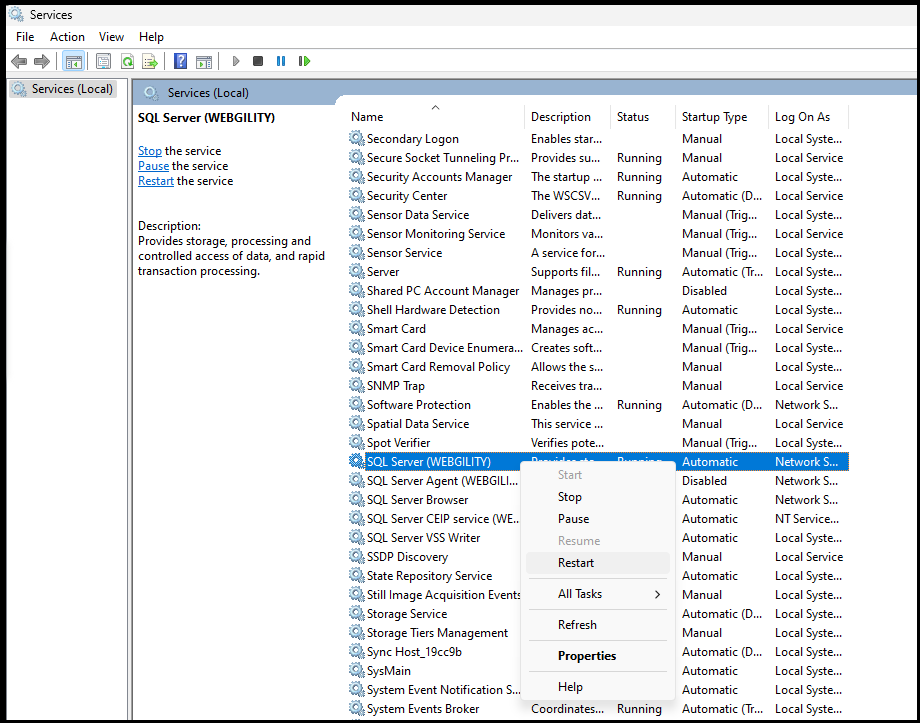Click the Restart the service link
The height and width of the screenshot is (723, 920).
tap(156, 181)
